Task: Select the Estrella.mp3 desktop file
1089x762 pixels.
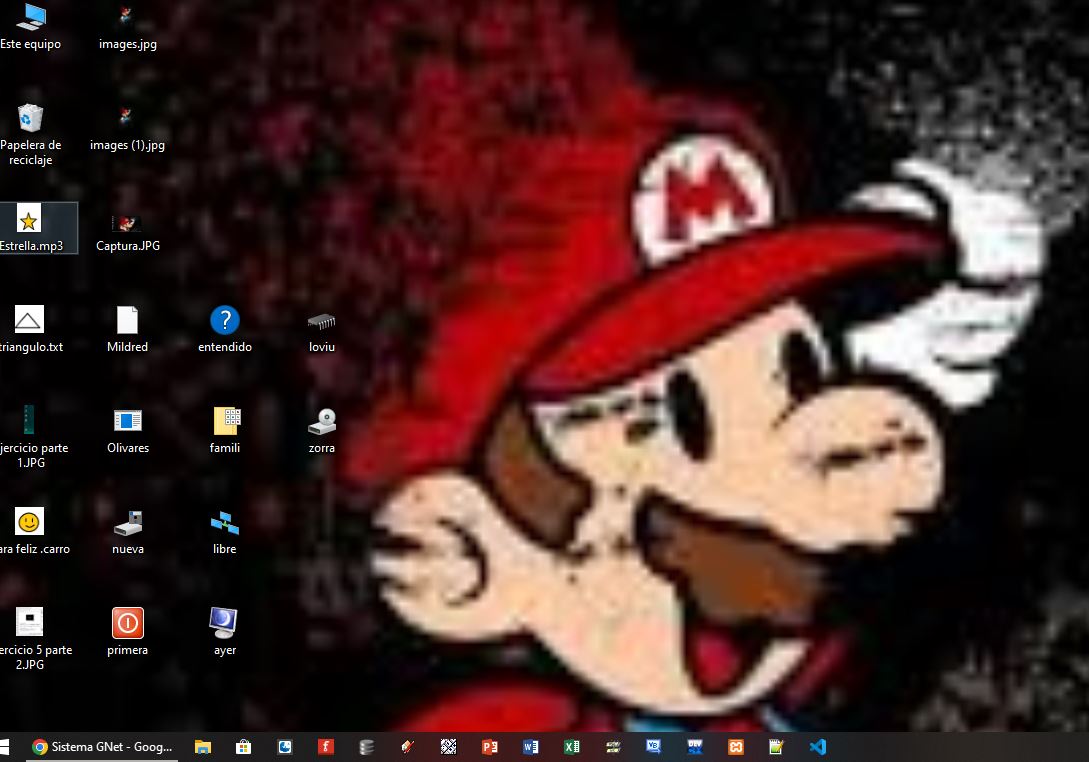Action: coord(30,221)
